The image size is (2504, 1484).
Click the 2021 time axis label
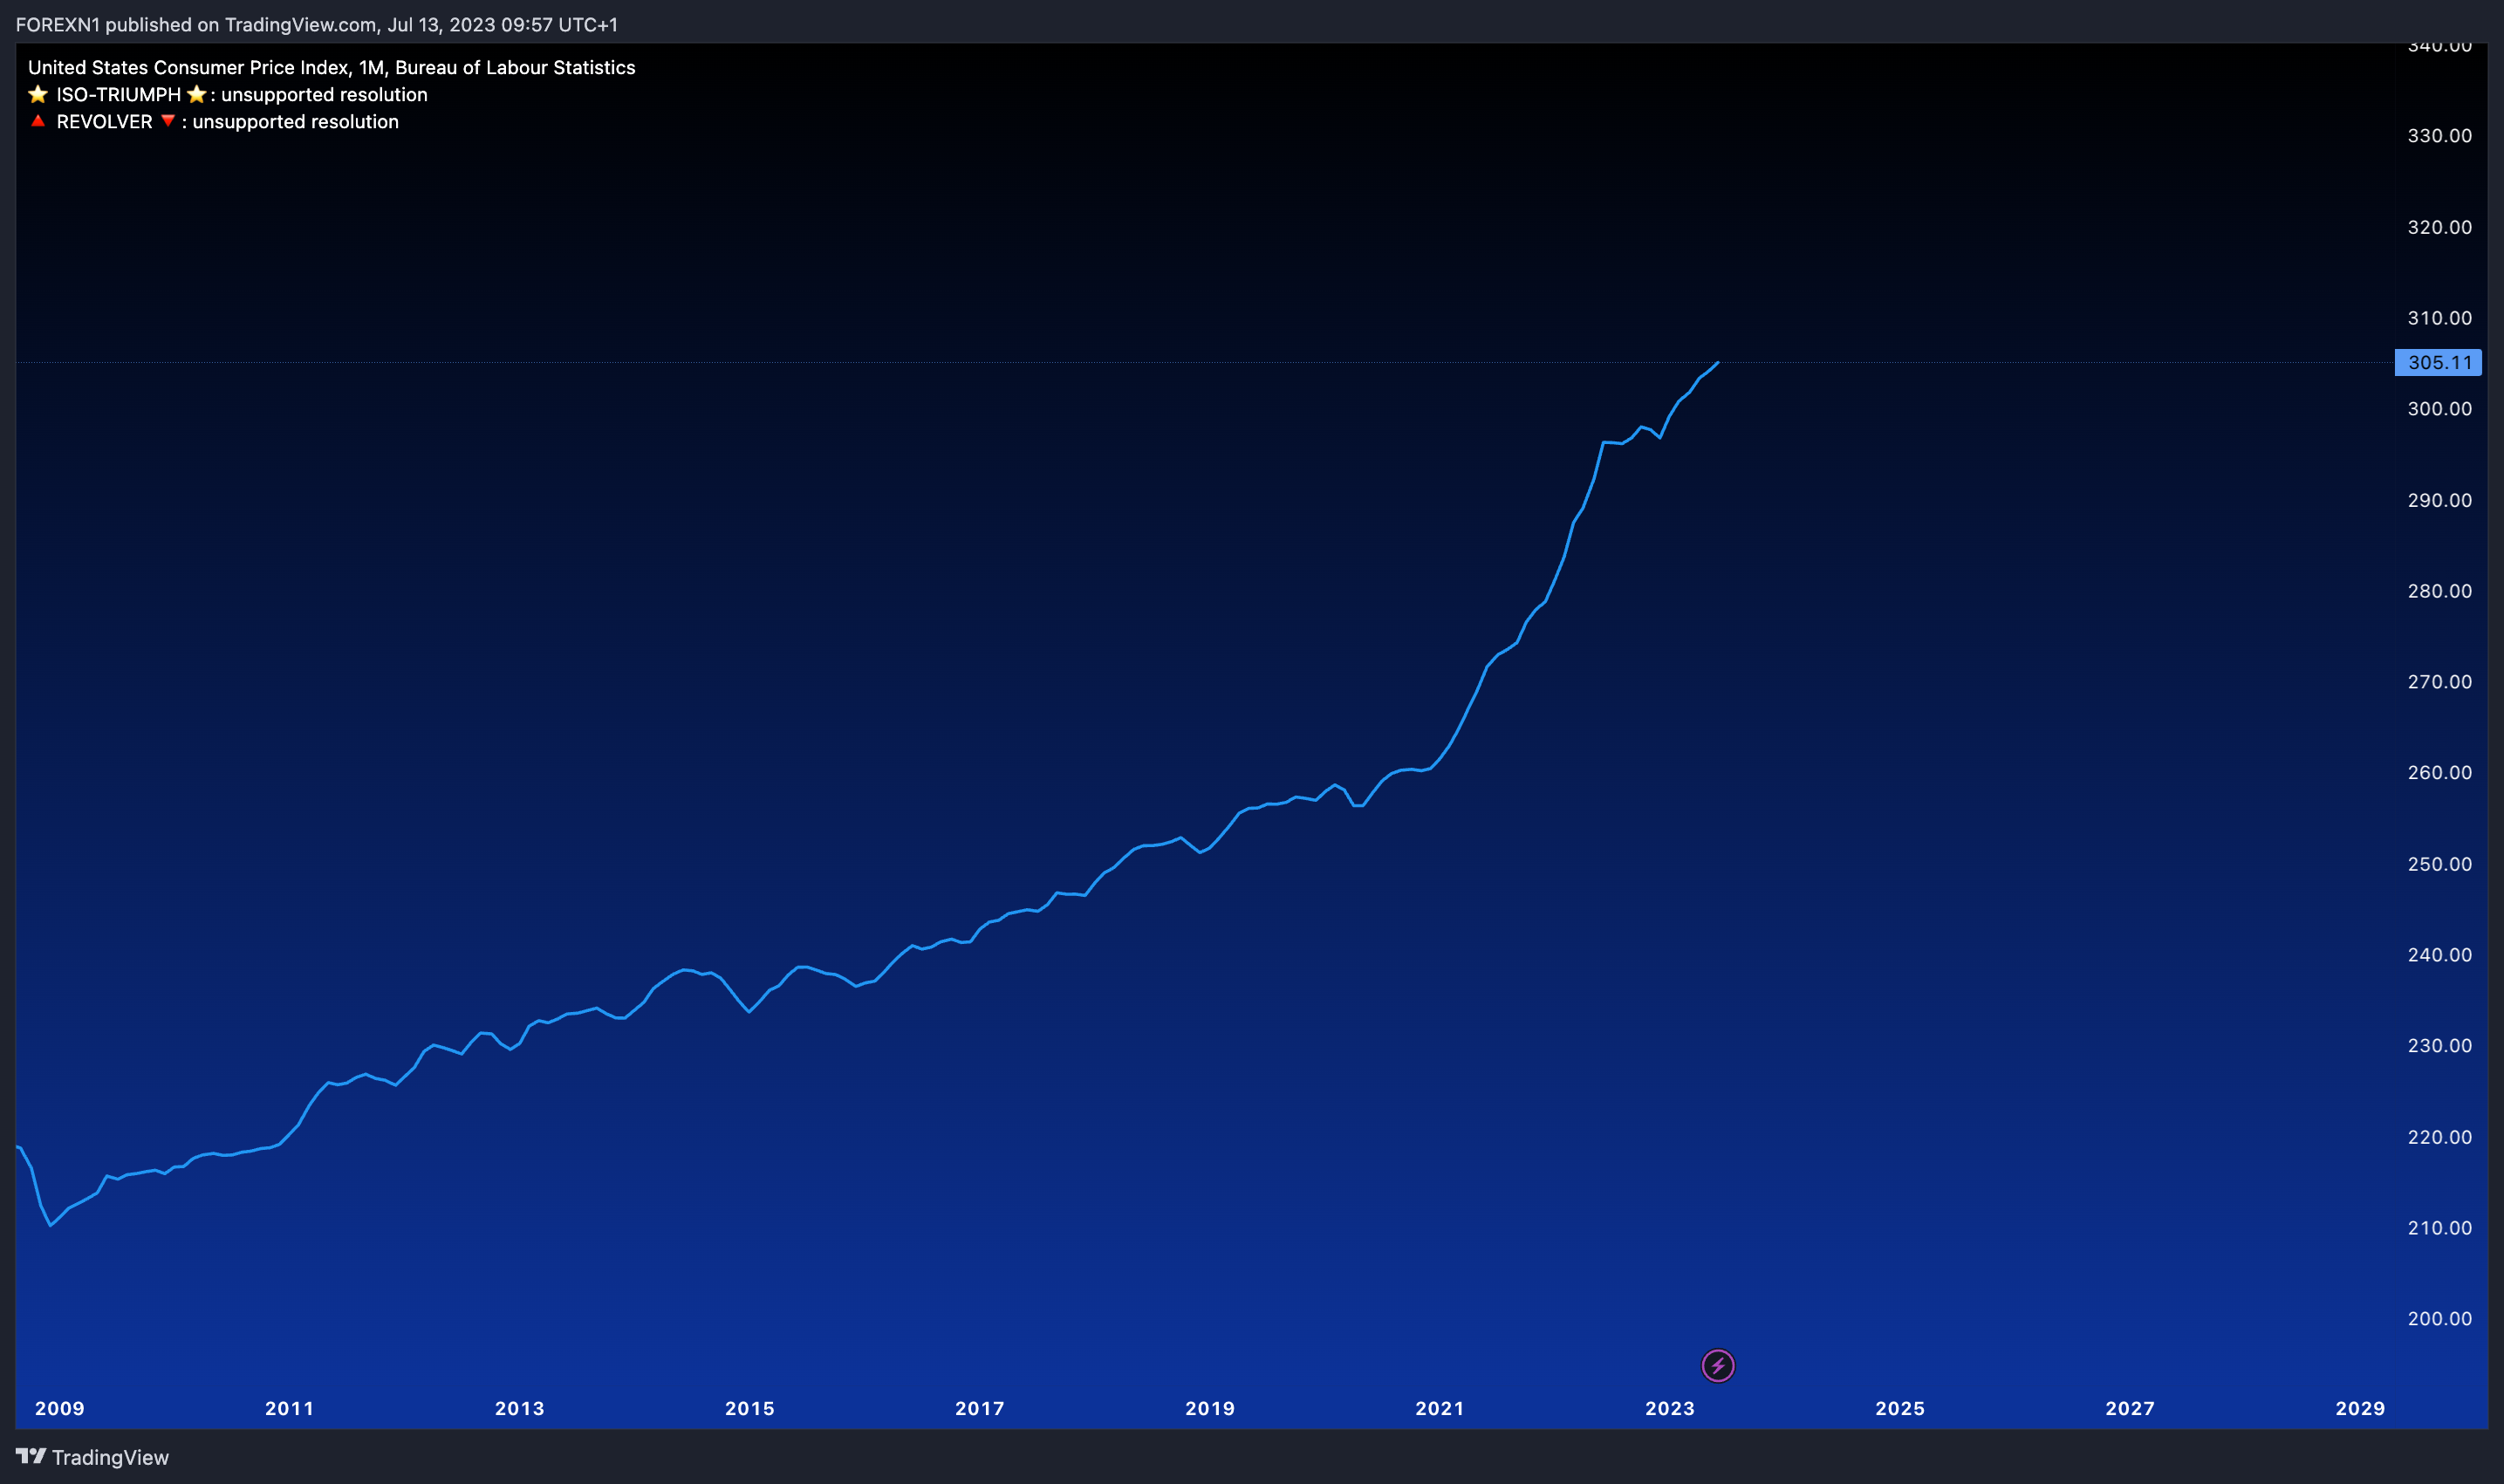pos(1440,1408)
